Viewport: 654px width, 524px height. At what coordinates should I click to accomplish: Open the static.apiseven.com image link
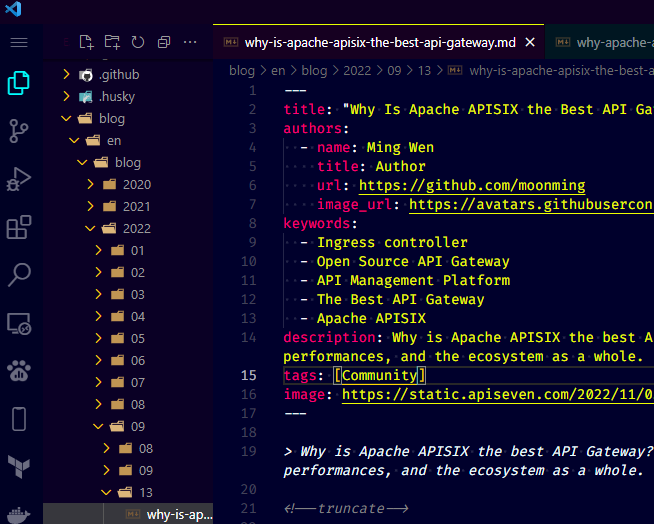point(498,394)
